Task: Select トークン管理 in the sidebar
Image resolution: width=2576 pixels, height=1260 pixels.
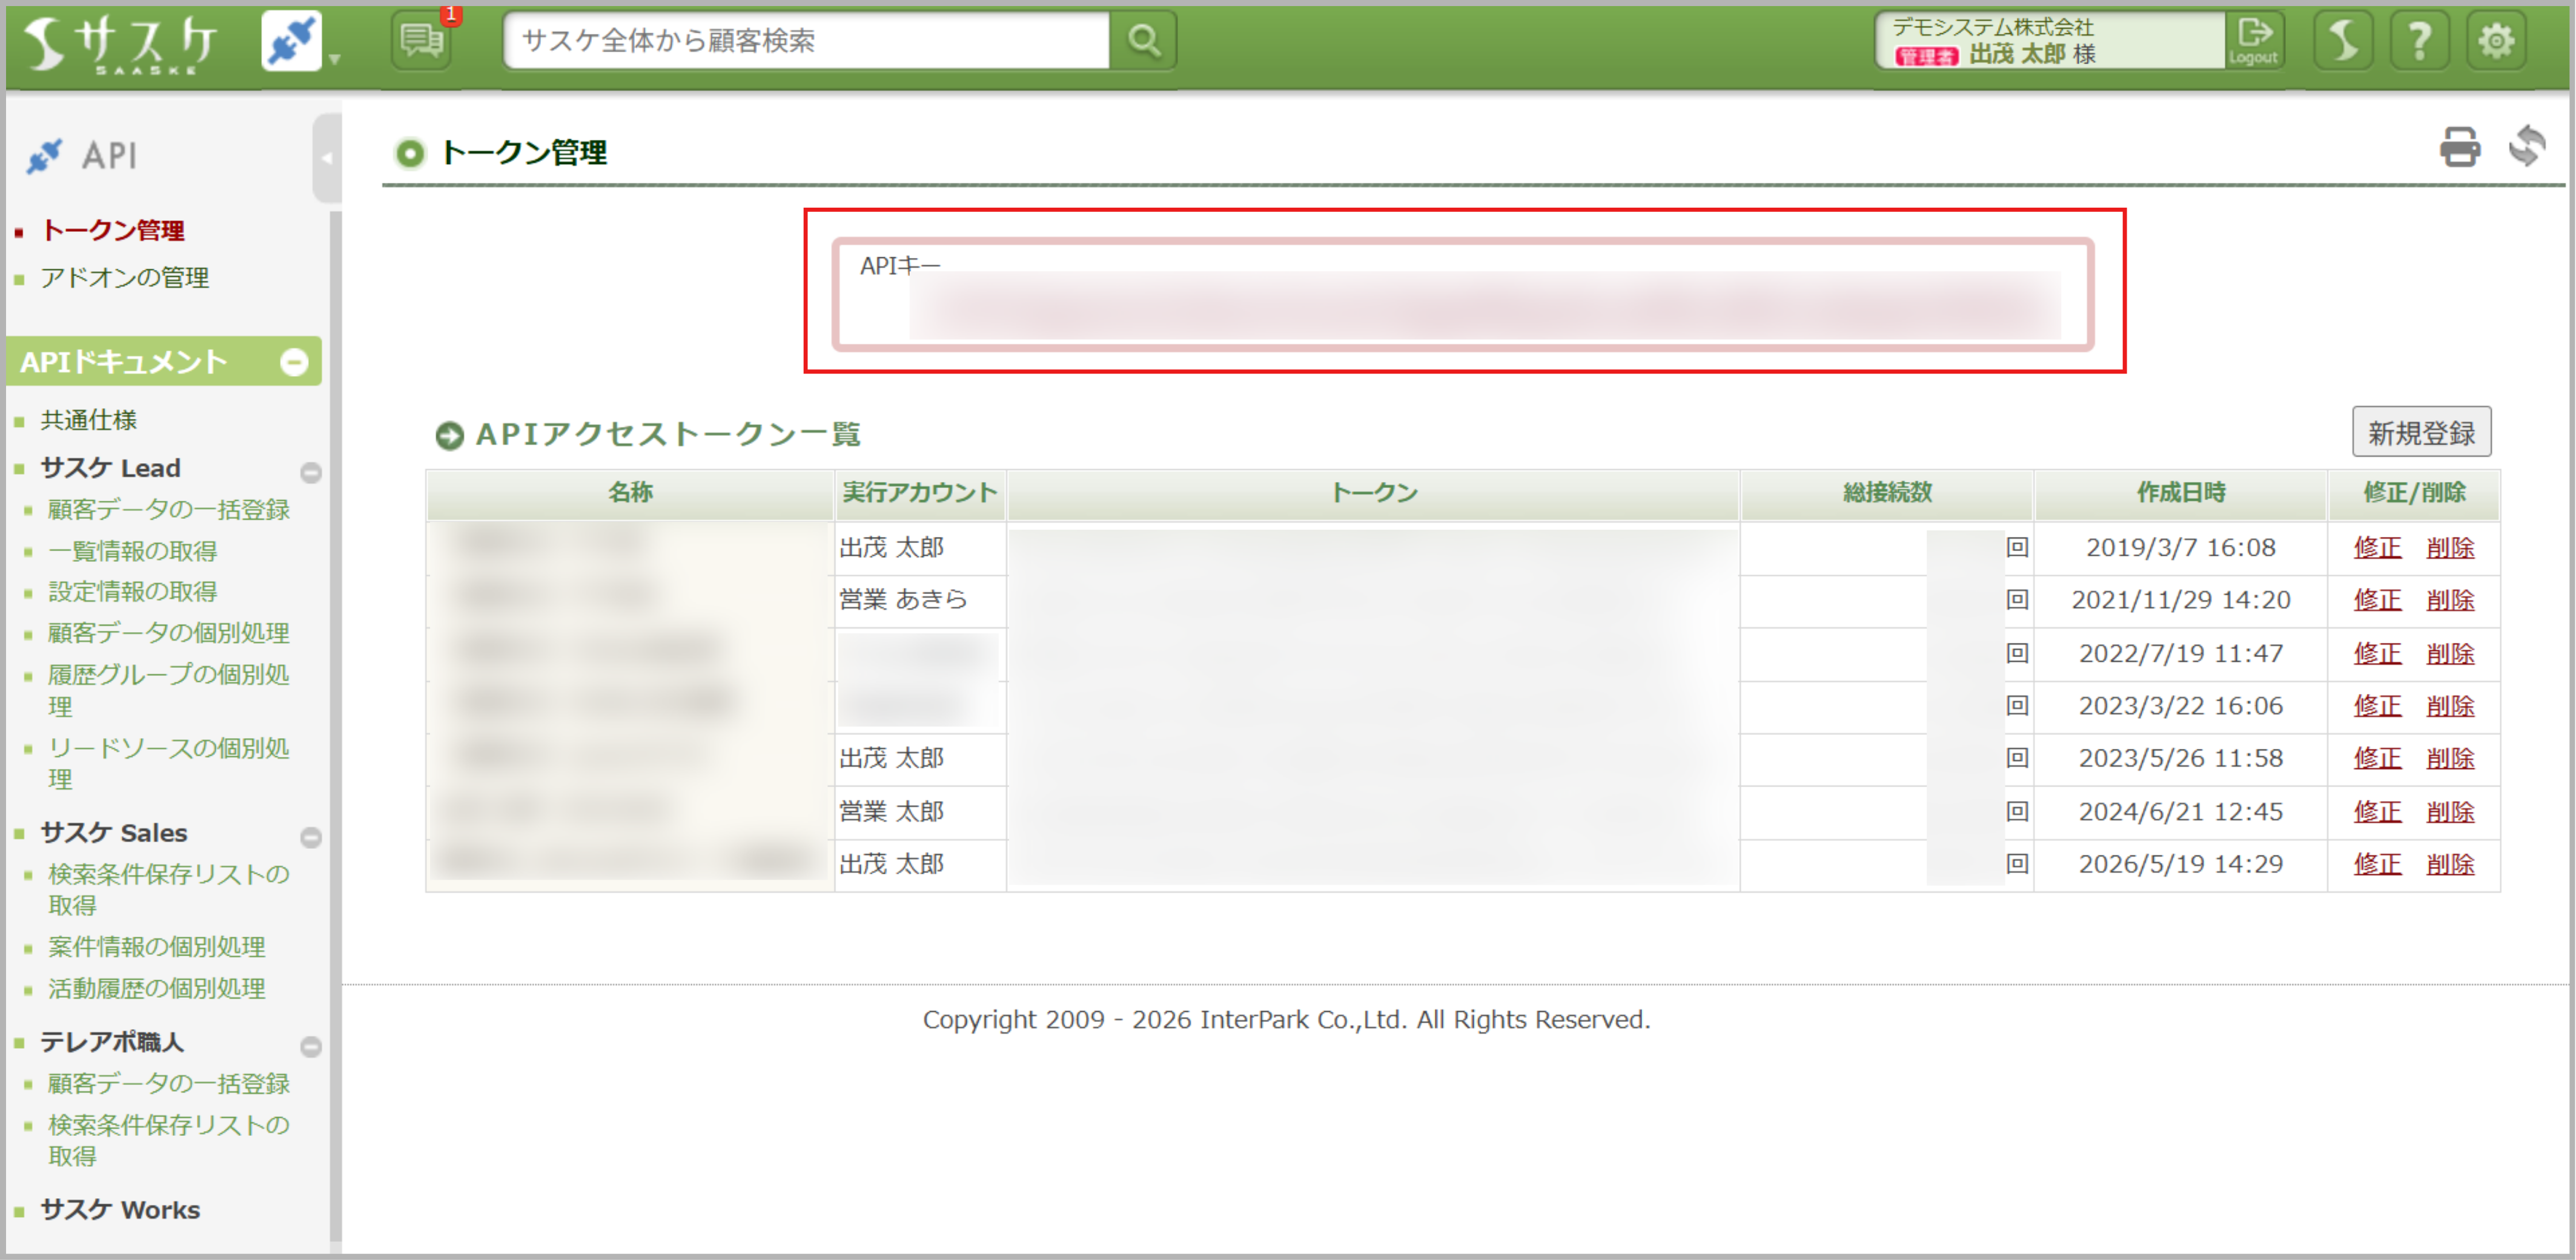Action: click(112, 231)
